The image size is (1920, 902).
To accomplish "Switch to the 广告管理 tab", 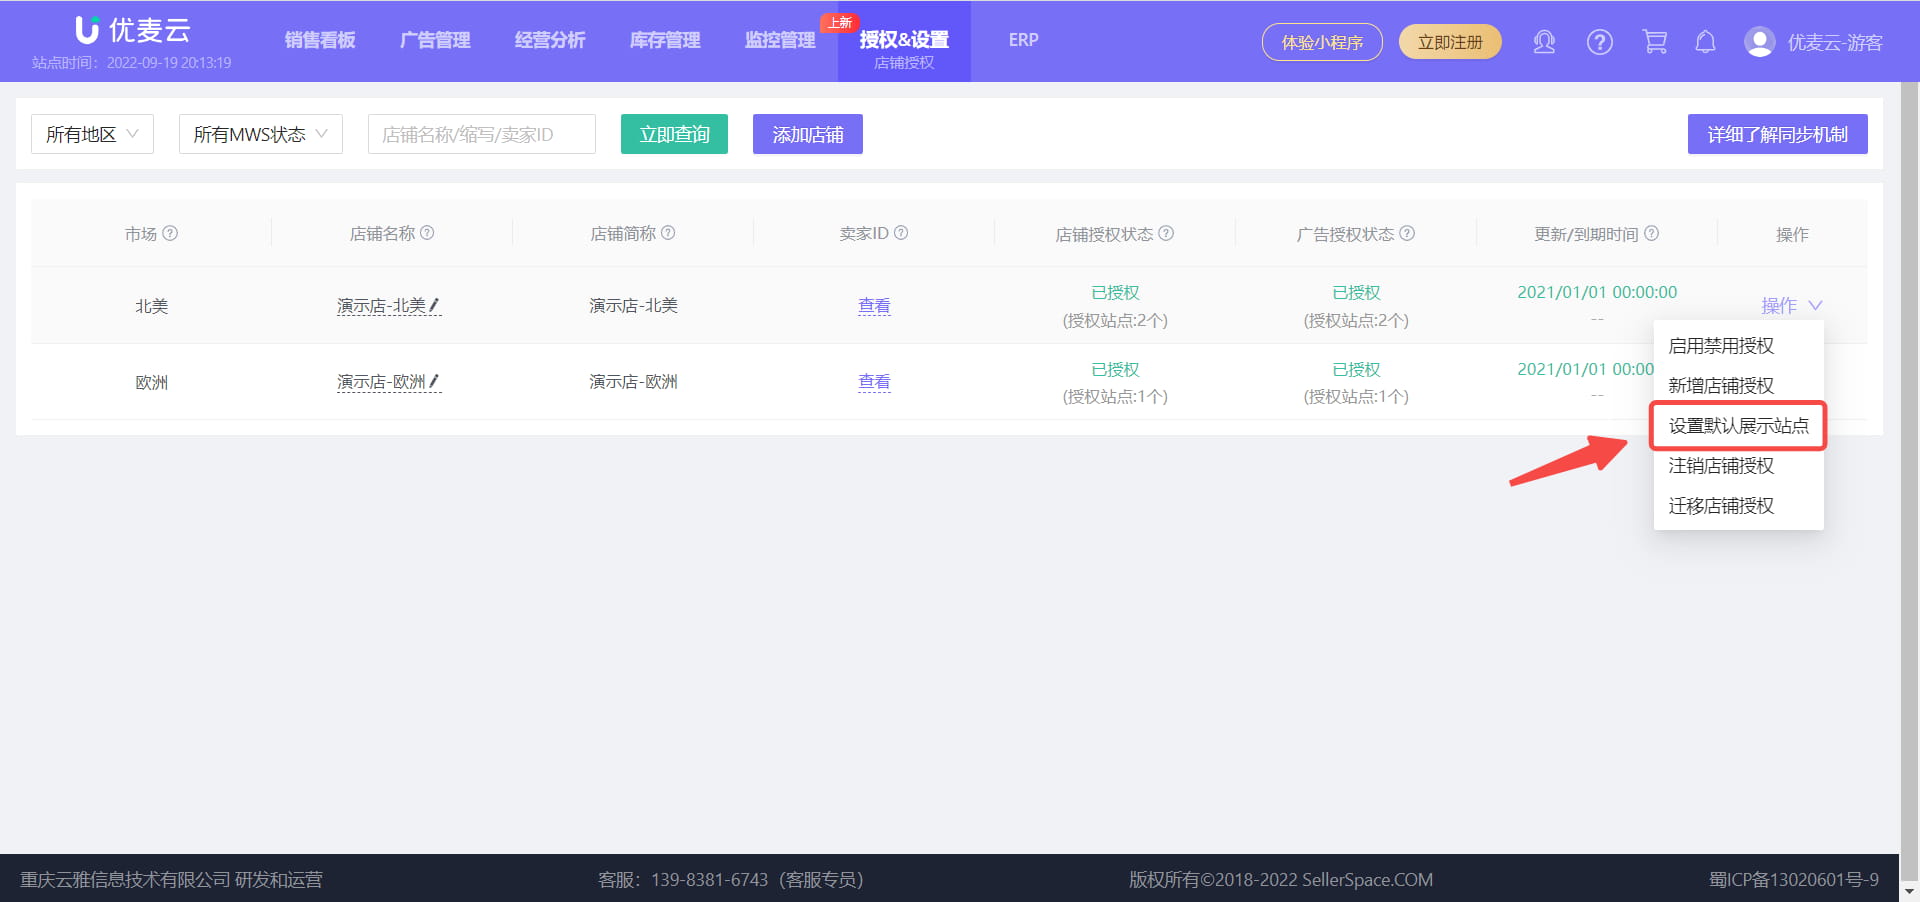I will point(435,40).
